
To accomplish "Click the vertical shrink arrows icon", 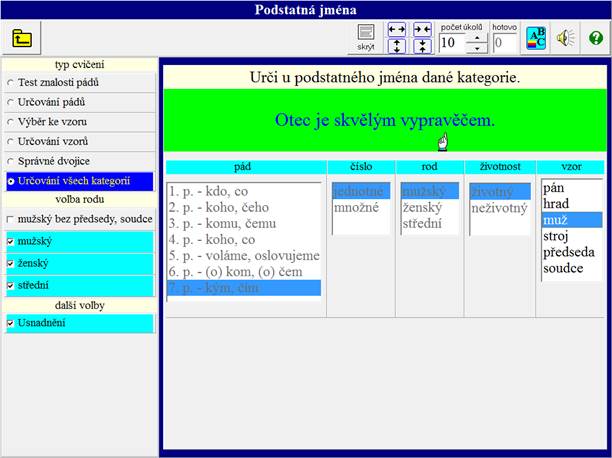I will [x=422, y=46].
